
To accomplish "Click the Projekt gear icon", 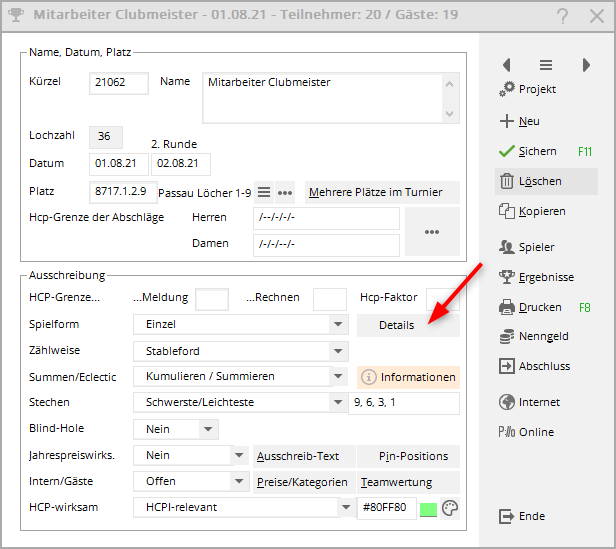I will point(506,90).
